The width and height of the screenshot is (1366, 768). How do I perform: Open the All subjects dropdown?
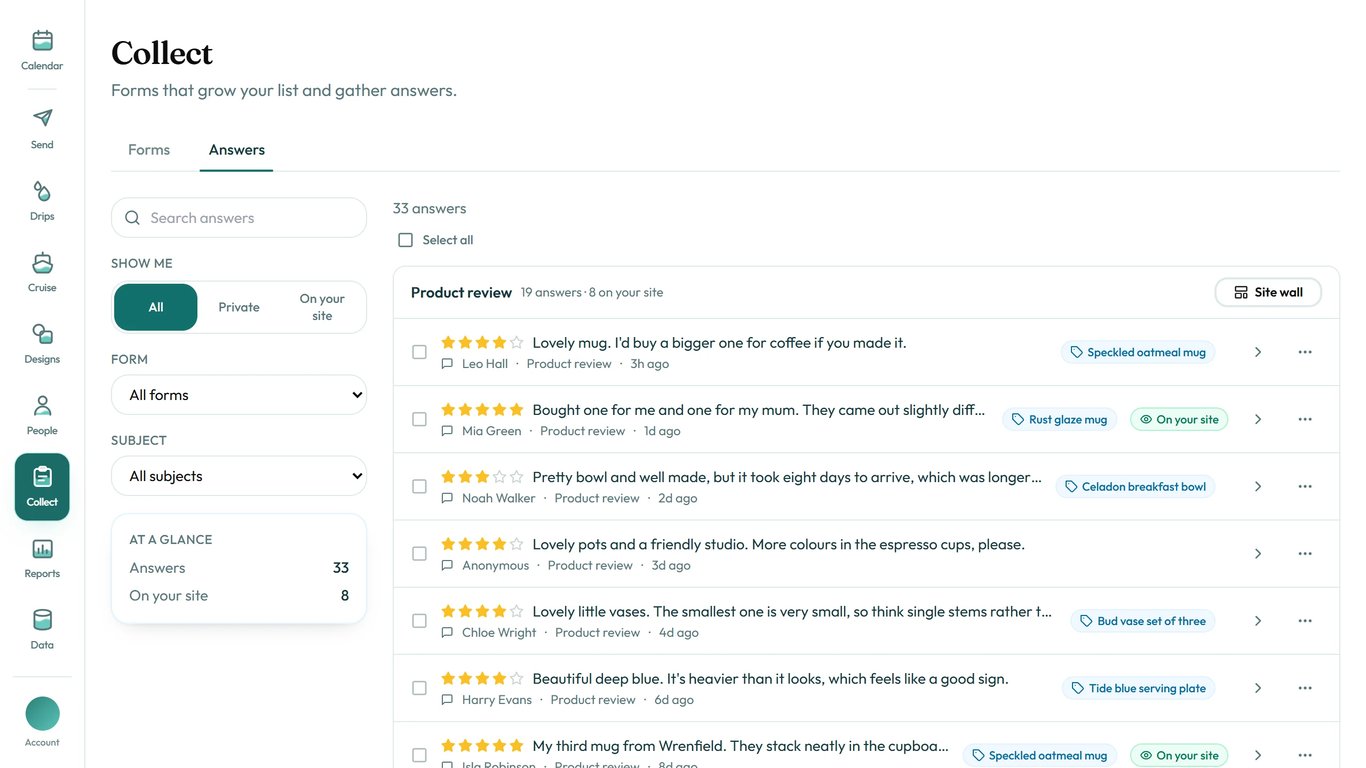(239, 476)
